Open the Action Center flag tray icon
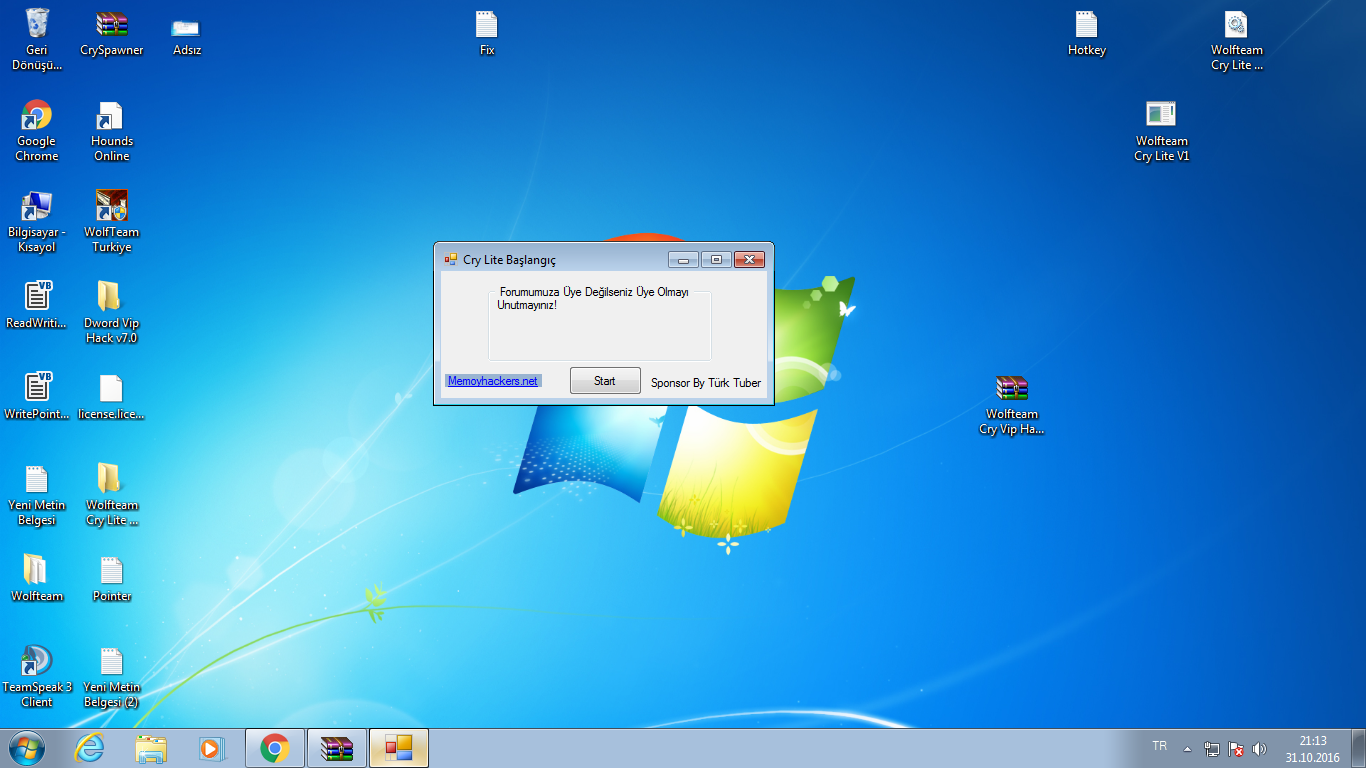The height and width of the screenshot is (768, 1366). (1236, 749)
